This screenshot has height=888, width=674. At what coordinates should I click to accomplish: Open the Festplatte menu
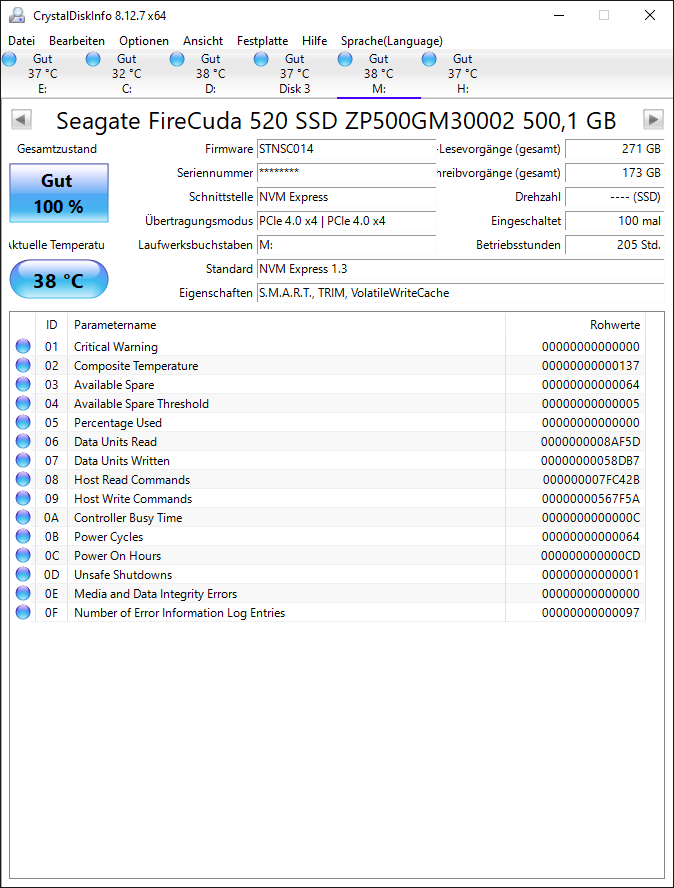(x=262, y=41)
